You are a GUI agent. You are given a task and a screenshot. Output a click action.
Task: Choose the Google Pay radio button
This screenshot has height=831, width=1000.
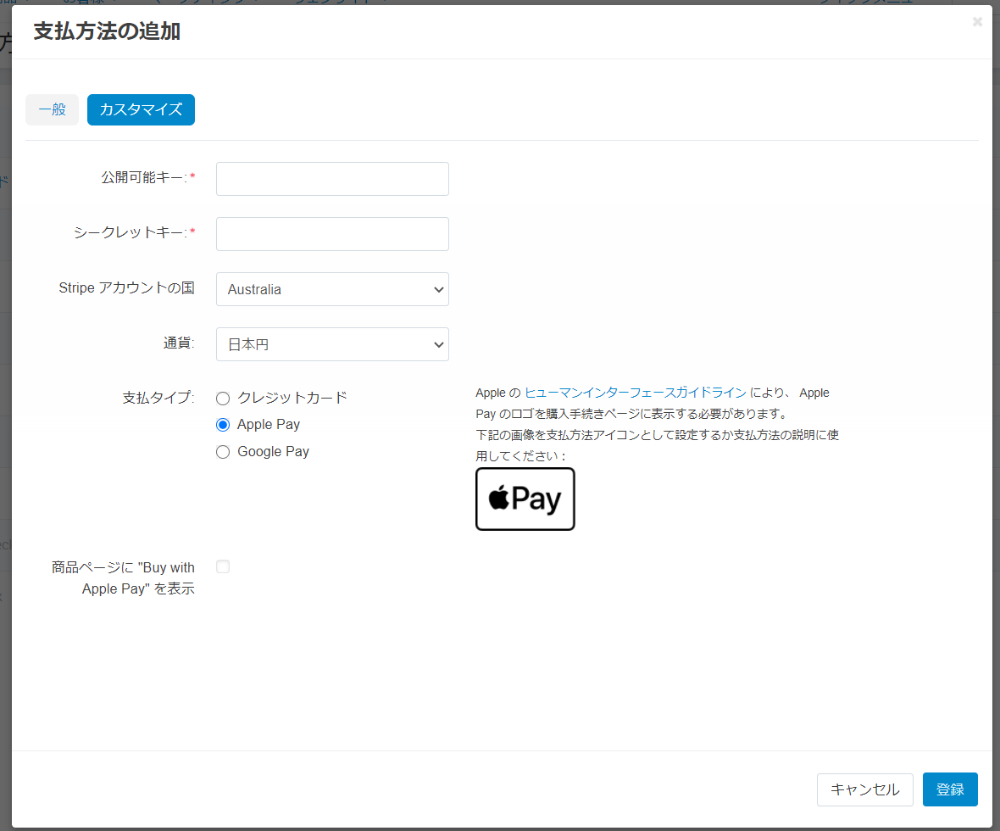pos(223,452)
